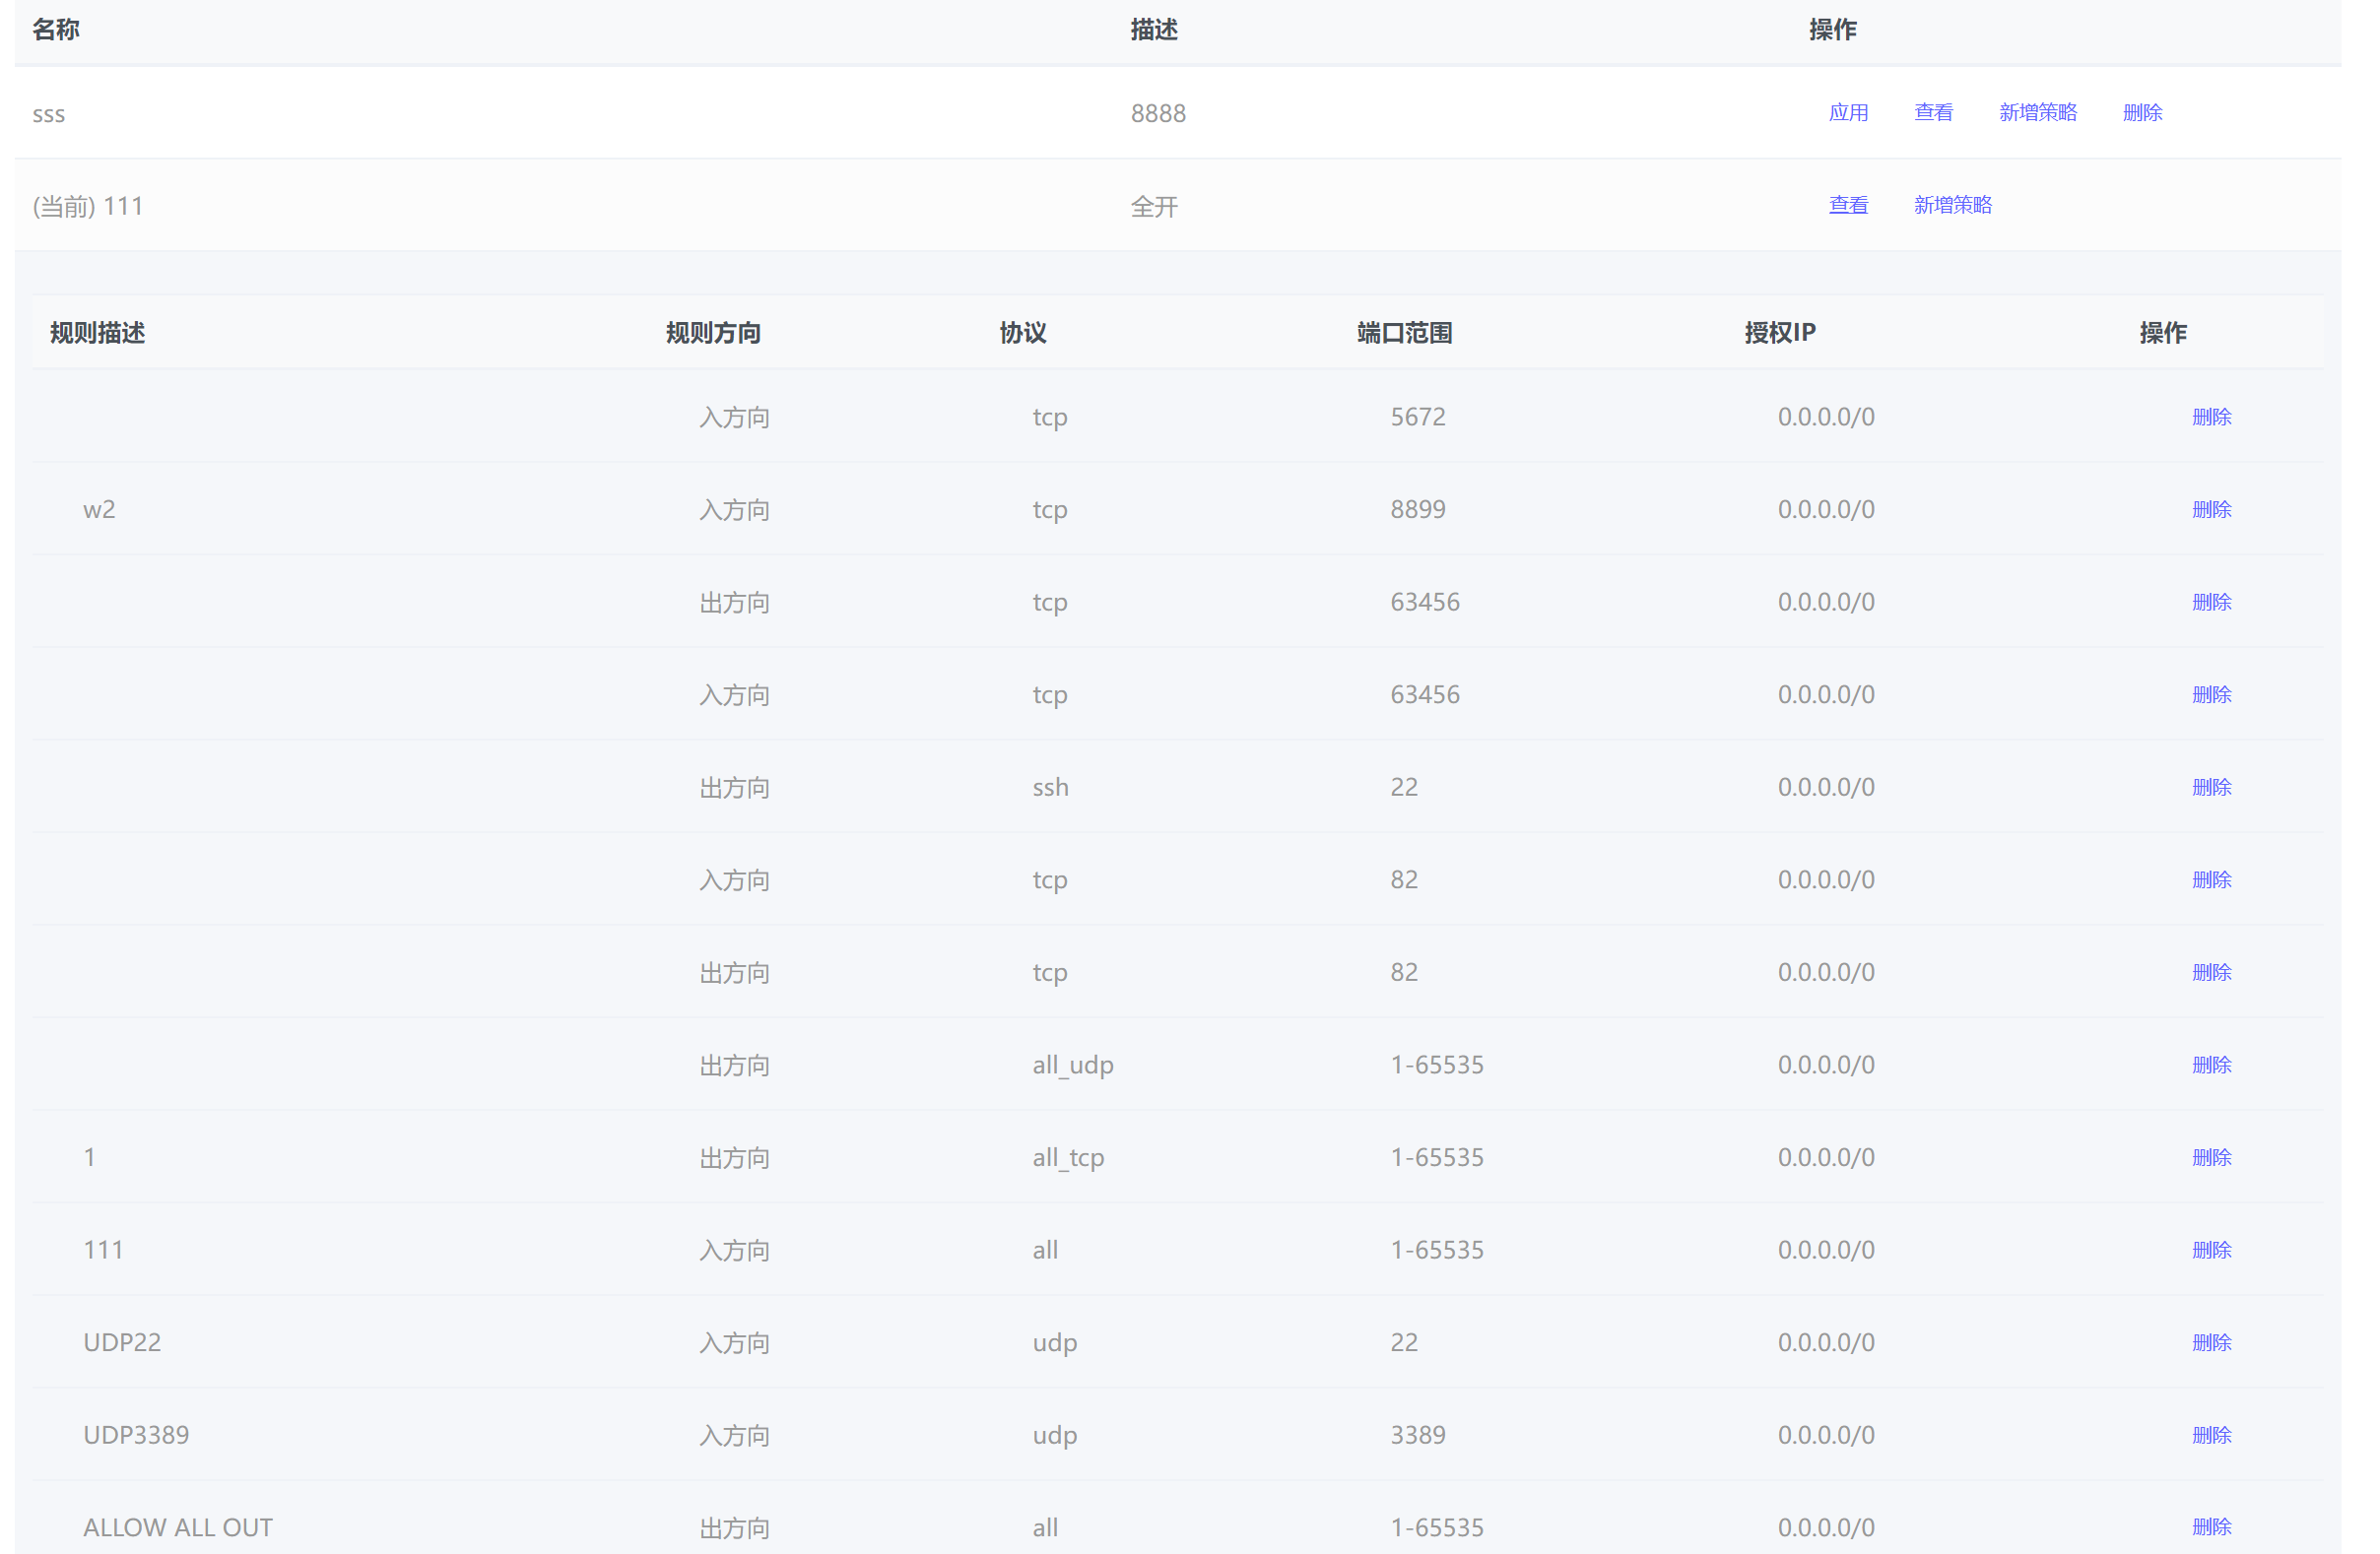Delete the all_udp outbound rule

pyautogui.click(x=2211, y=1064)
